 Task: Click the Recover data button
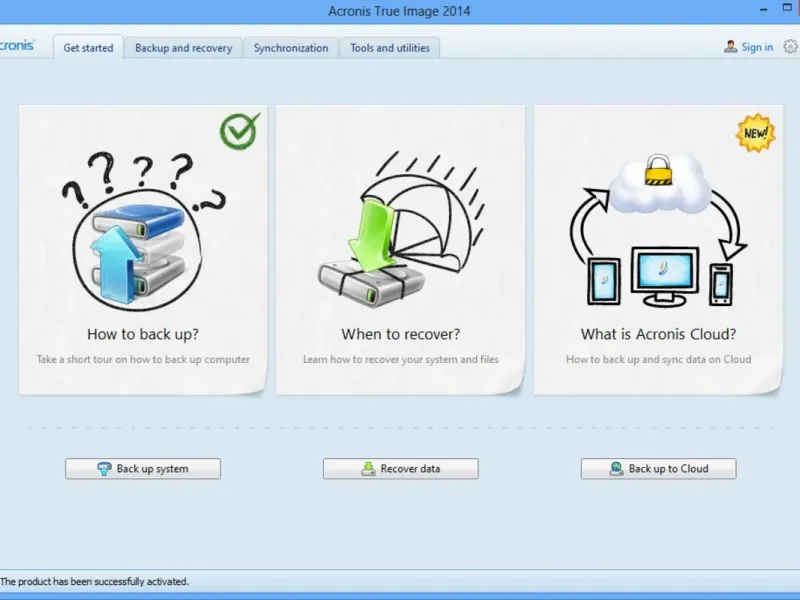pyautogui.click(x=401, y=468)
